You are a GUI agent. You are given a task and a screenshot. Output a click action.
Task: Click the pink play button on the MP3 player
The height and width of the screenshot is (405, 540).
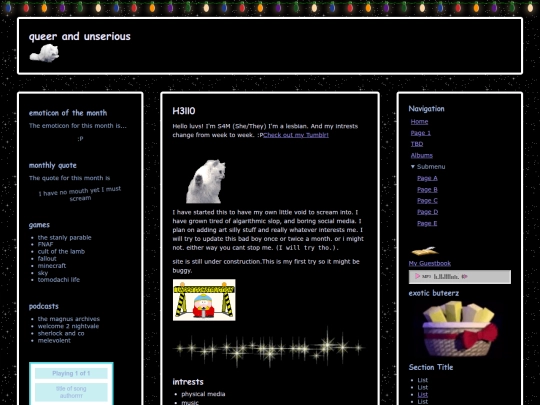coord(417,276)
